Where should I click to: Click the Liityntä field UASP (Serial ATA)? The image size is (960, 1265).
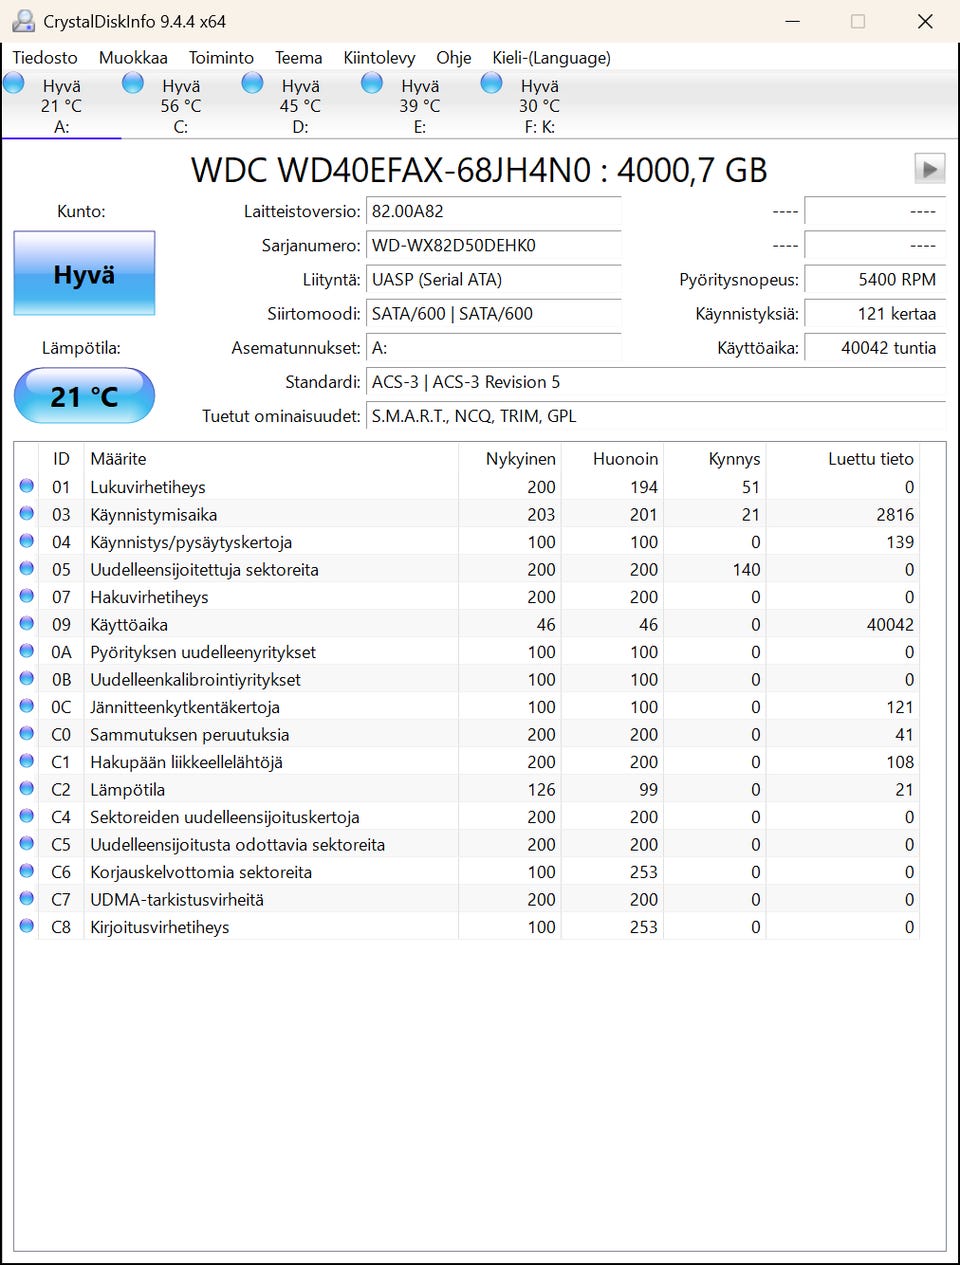494,280
